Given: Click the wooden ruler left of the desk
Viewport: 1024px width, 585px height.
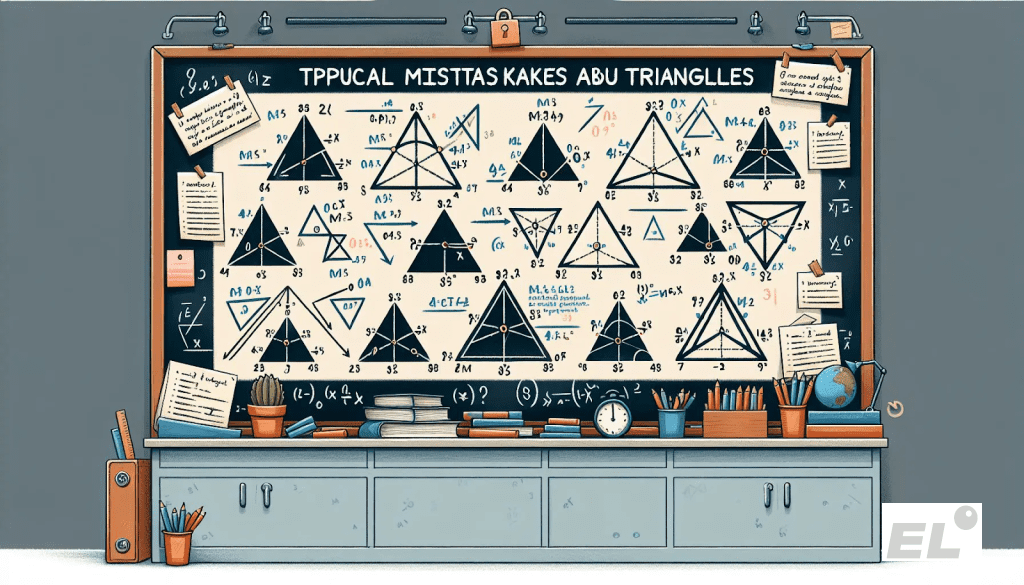Looking at the screenshot, I should point(121,434).
